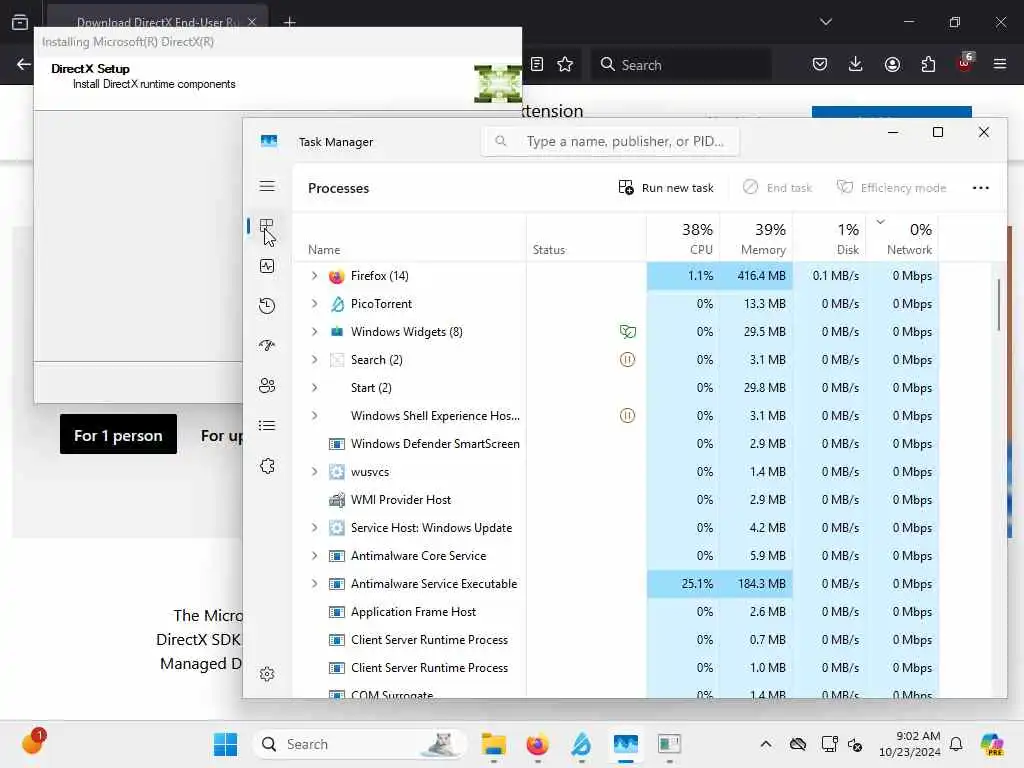Open Firefox list all tabs dropdown

click(x=825, y=22)
